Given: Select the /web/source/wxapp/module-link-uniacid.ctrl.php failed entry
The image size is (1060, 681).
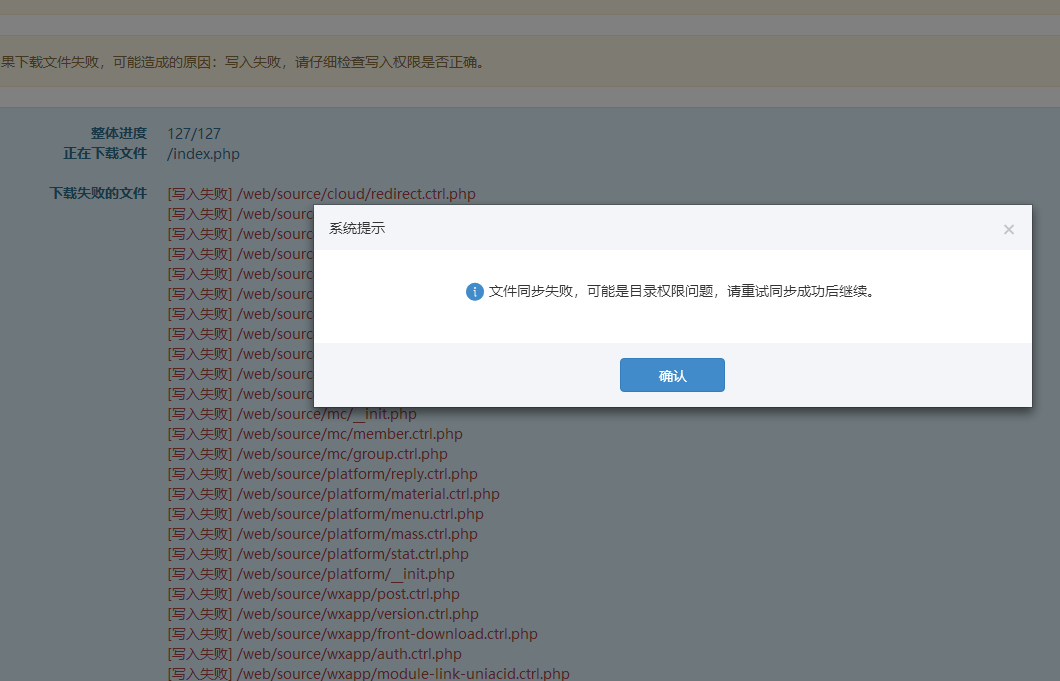Looking at the screenshot, I should (x=368, y=674).
